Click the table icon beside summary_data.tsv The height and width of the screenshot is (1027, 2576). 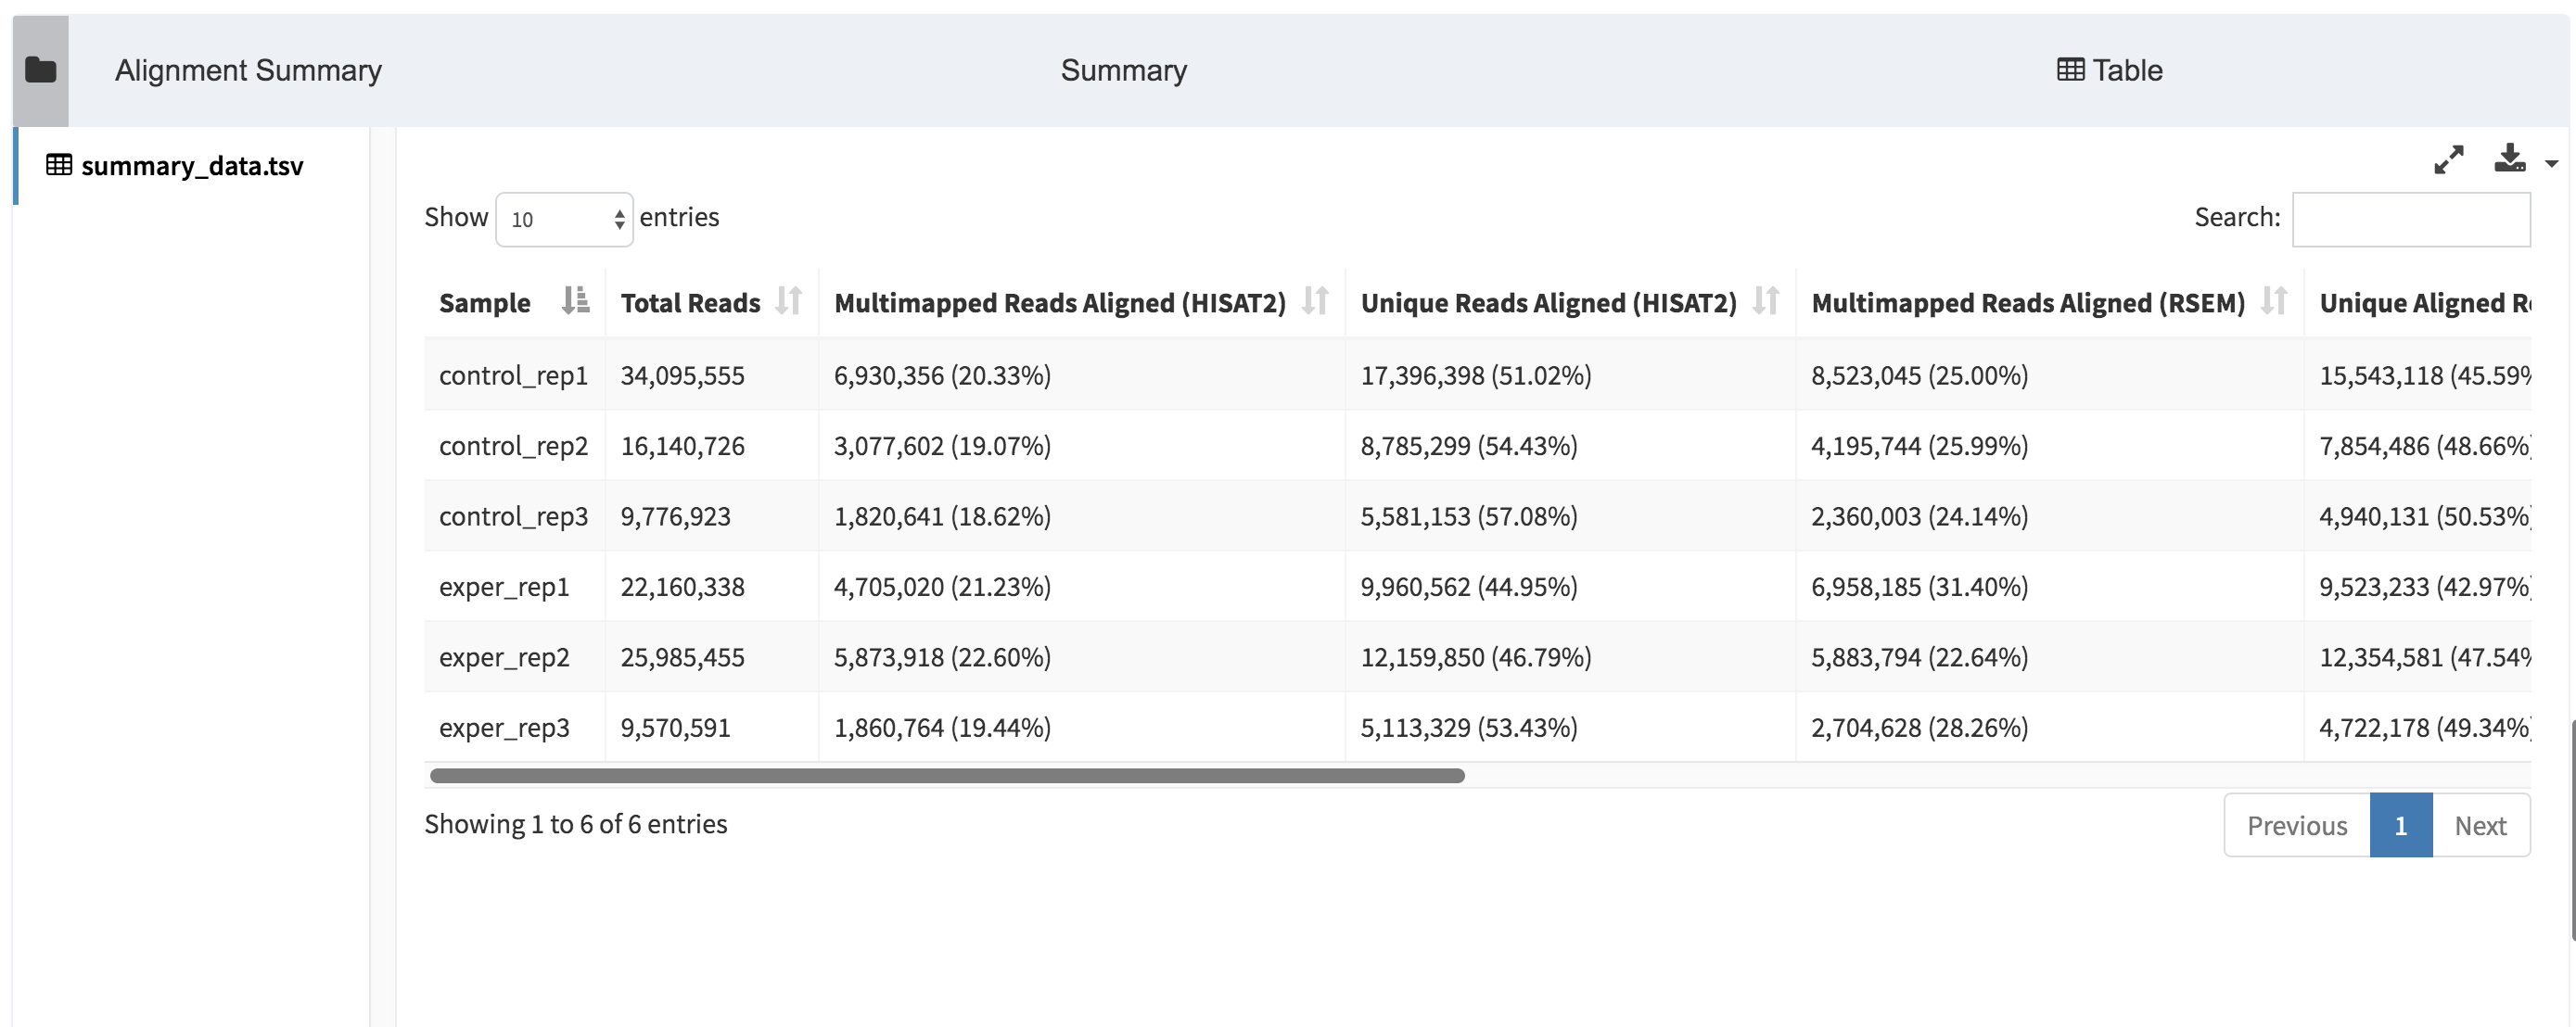click(x=59, y=165)
